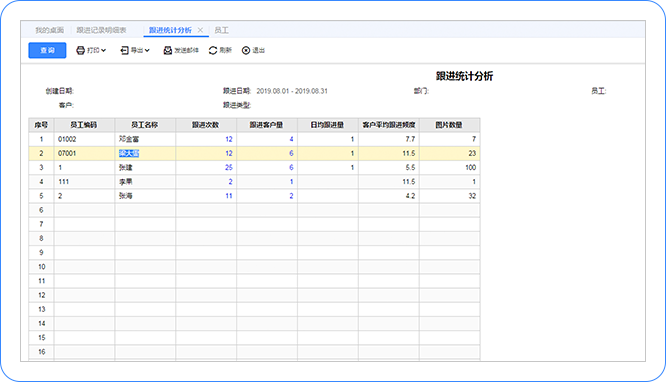The image size is (666, 382).
Task: Click the 日均跟进量 column header
Action: click(327, 125)
